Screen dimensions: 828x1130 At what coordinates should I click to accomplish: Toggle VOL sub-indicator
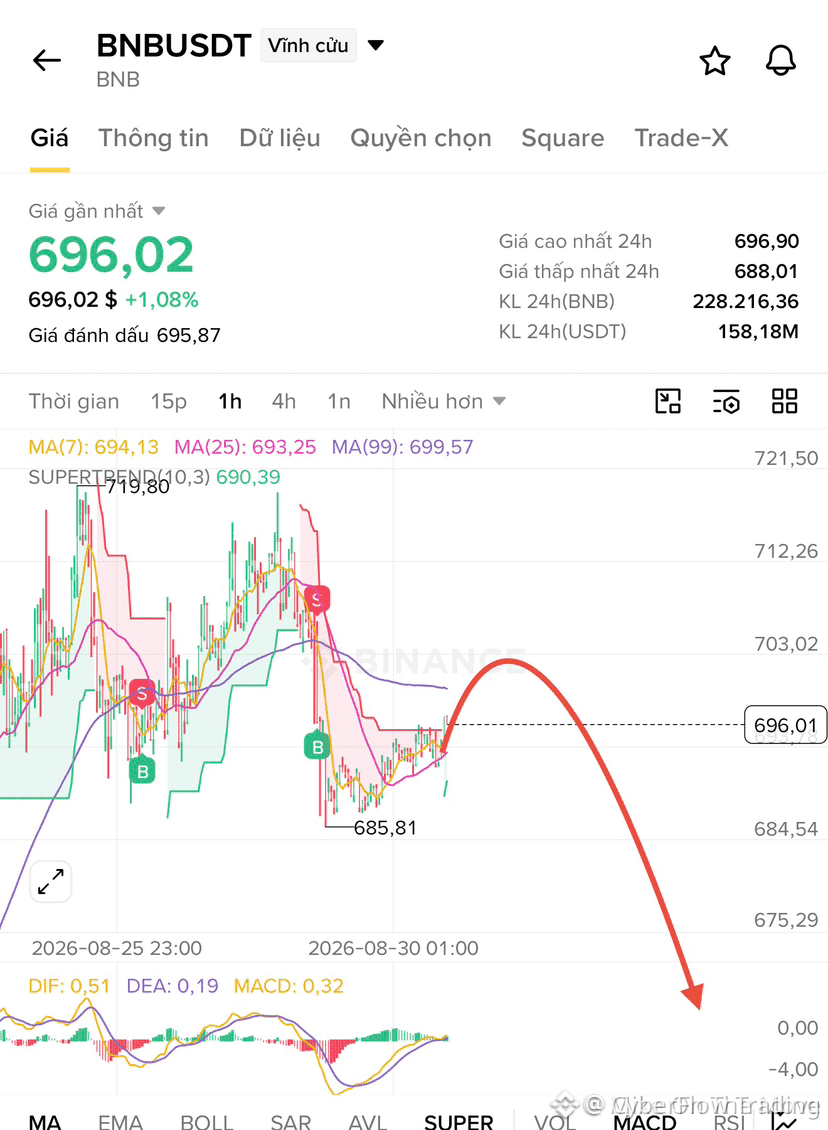coord(555,1121)
